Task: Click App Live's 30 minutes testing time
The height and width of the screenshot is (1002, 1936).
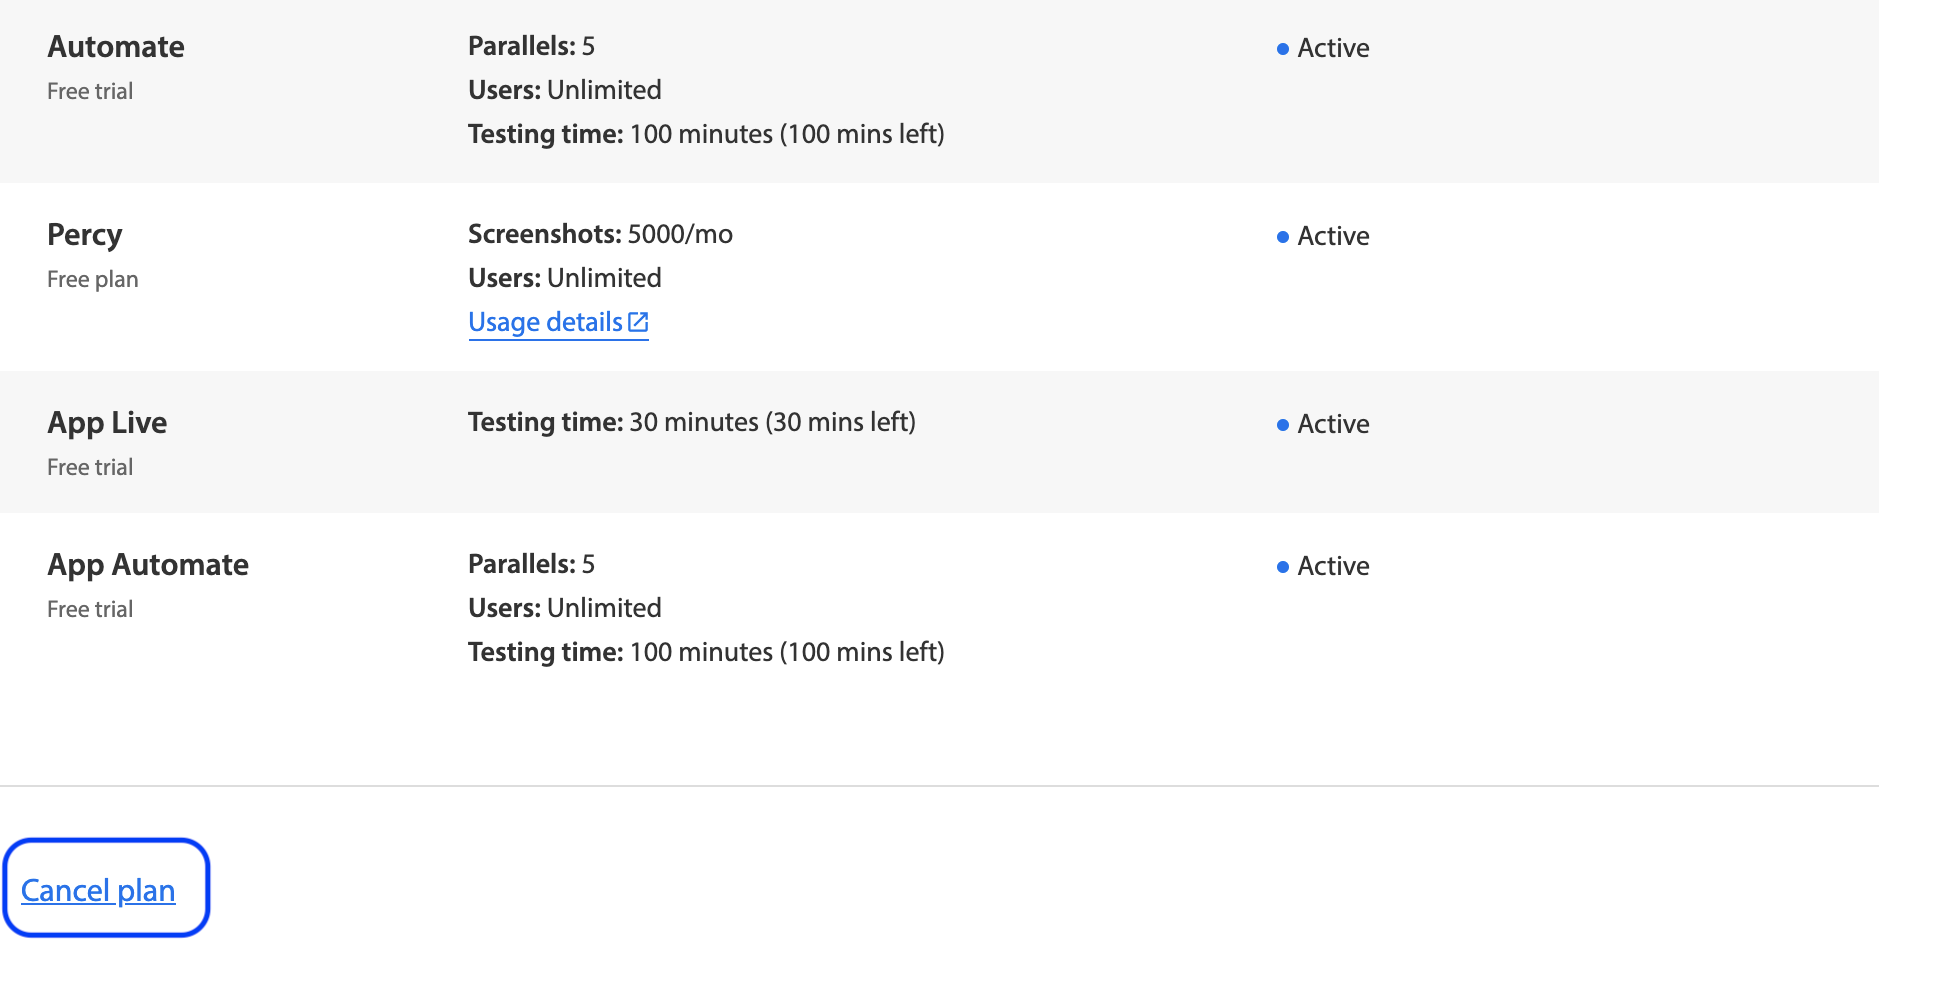Action: (691, 422)
